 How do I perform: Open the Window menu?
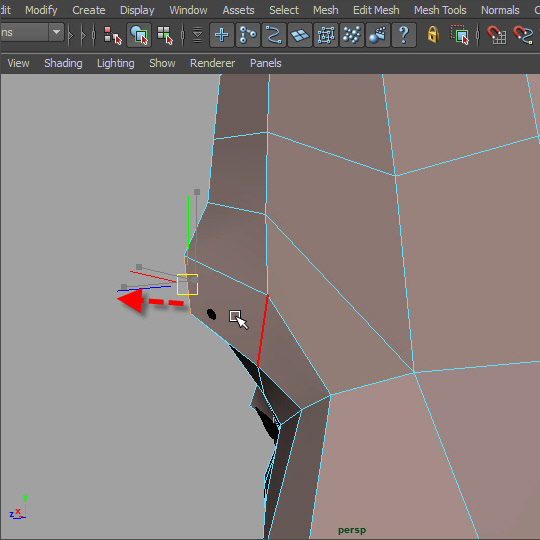pos(188,10)
